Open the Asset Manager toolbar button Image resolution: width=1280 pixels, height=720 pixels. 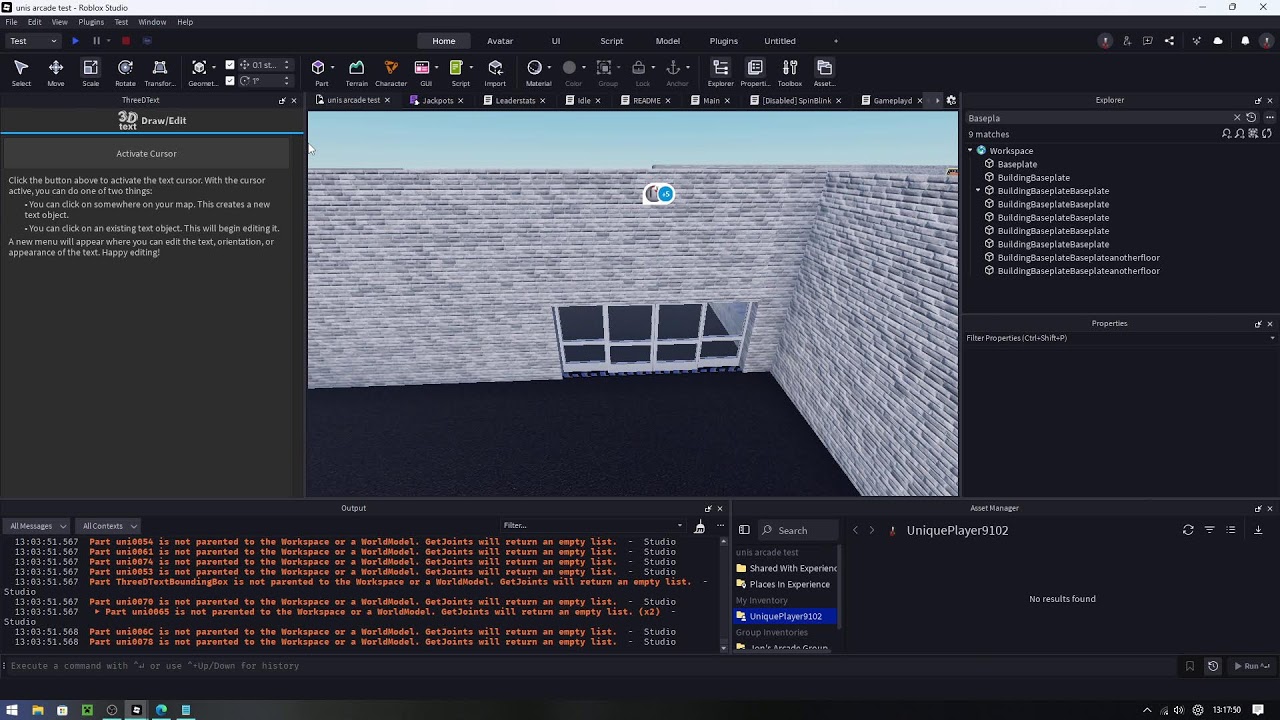coord(824,72)
